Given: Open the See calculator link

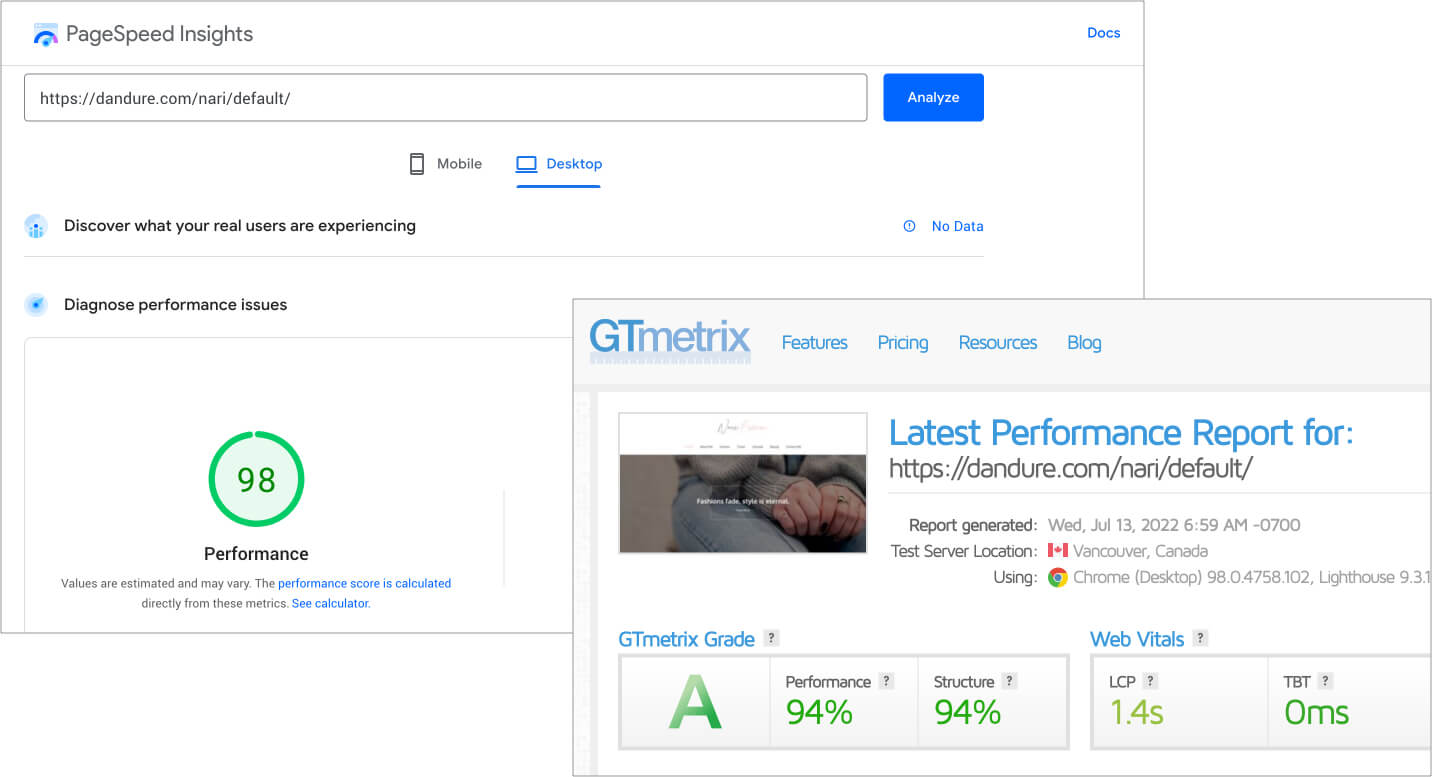Looking at the screenshot, I should click(331, 604).
